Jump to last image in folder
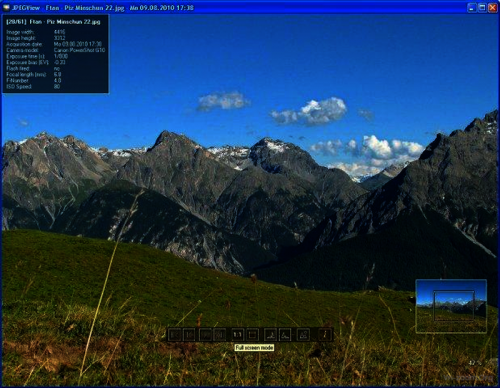Image resolution: width=500 pixels, height=388 pixels. tap(220, 334)
